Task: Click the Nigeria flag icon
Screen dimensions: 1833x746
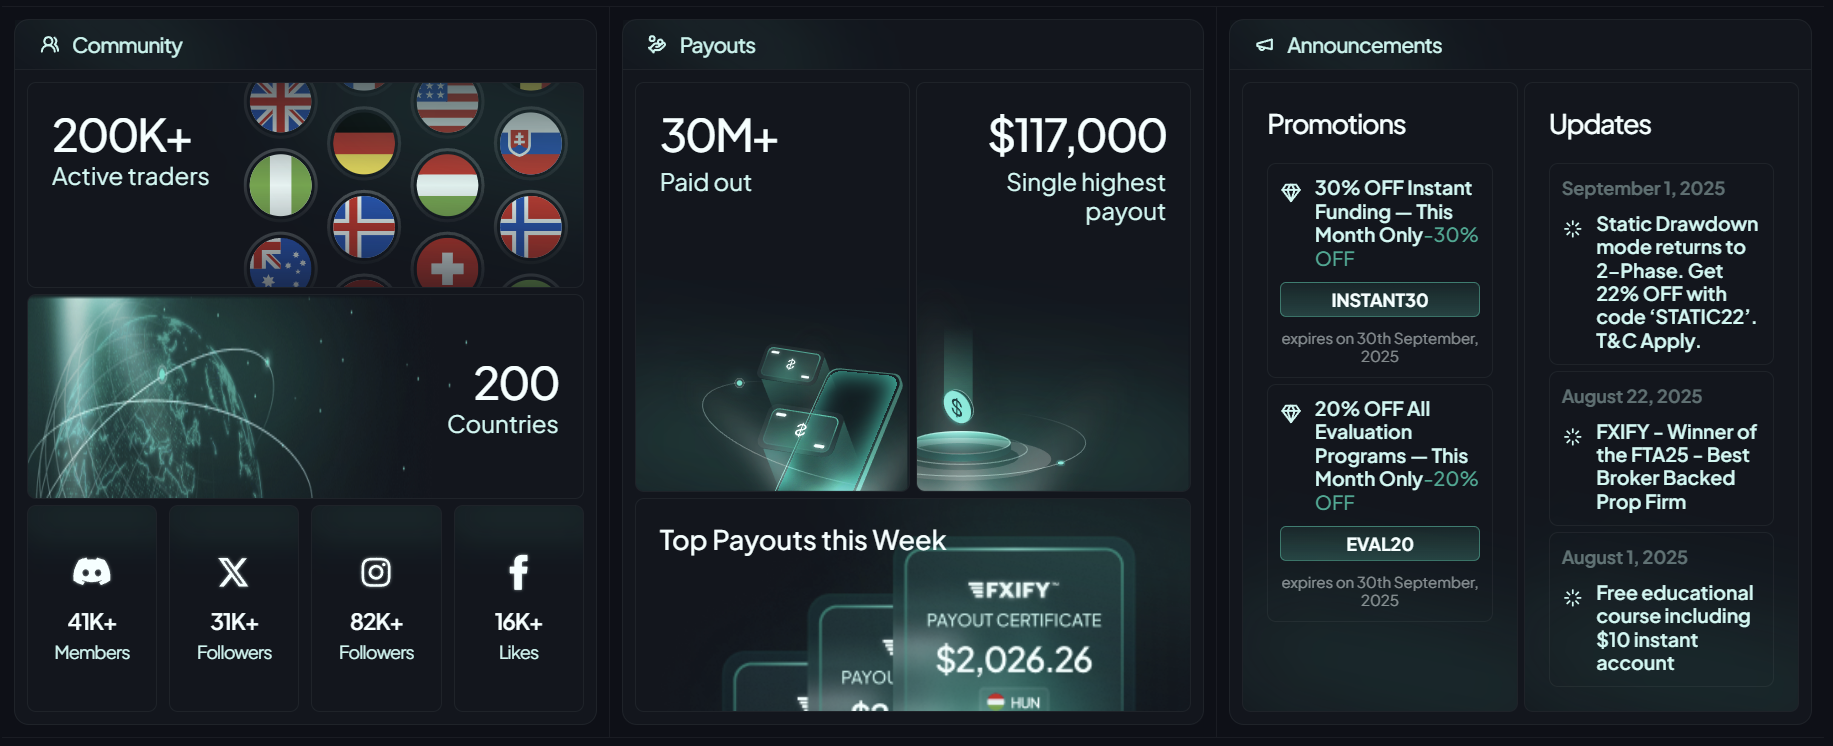Action: coord(281,185)
